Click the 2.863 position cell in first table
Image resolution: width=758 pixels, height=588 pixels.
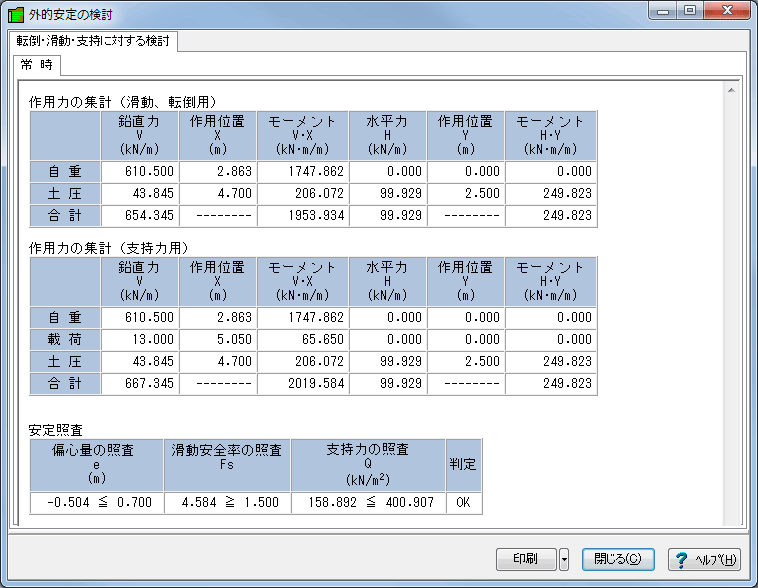[x=218, y=172]
